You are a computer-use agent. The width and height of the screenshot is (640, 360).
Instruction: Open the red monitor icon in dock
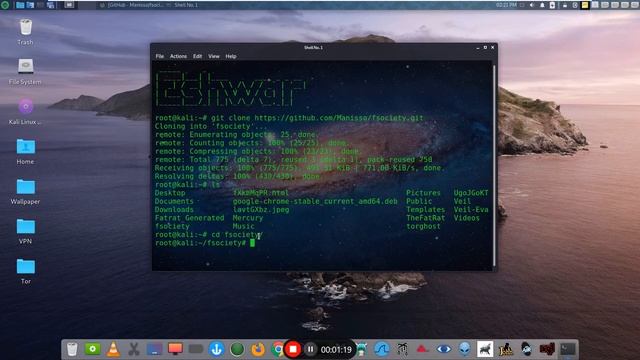[175, 349]
